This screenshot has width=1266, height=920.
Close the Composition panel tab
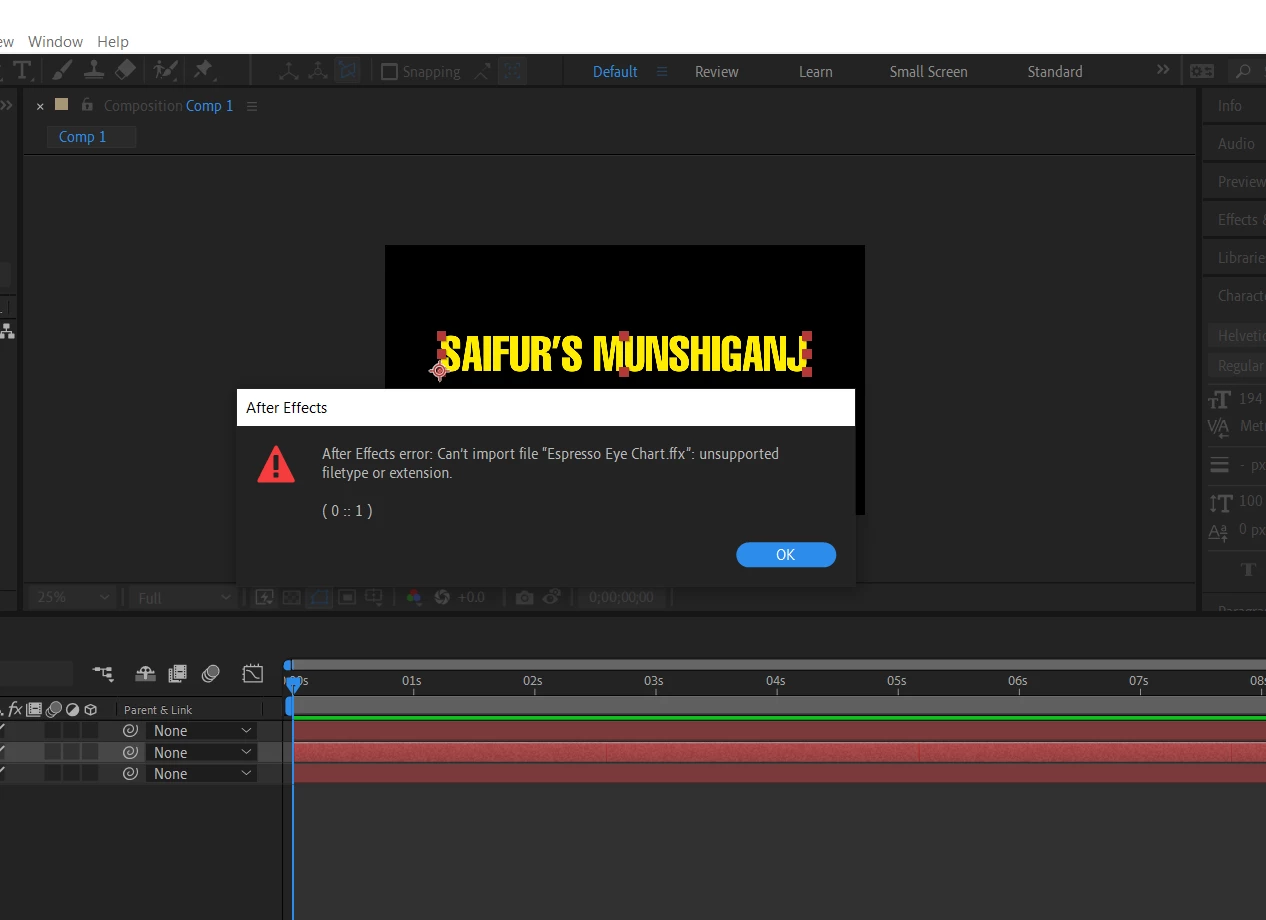(x=40, y=106)
